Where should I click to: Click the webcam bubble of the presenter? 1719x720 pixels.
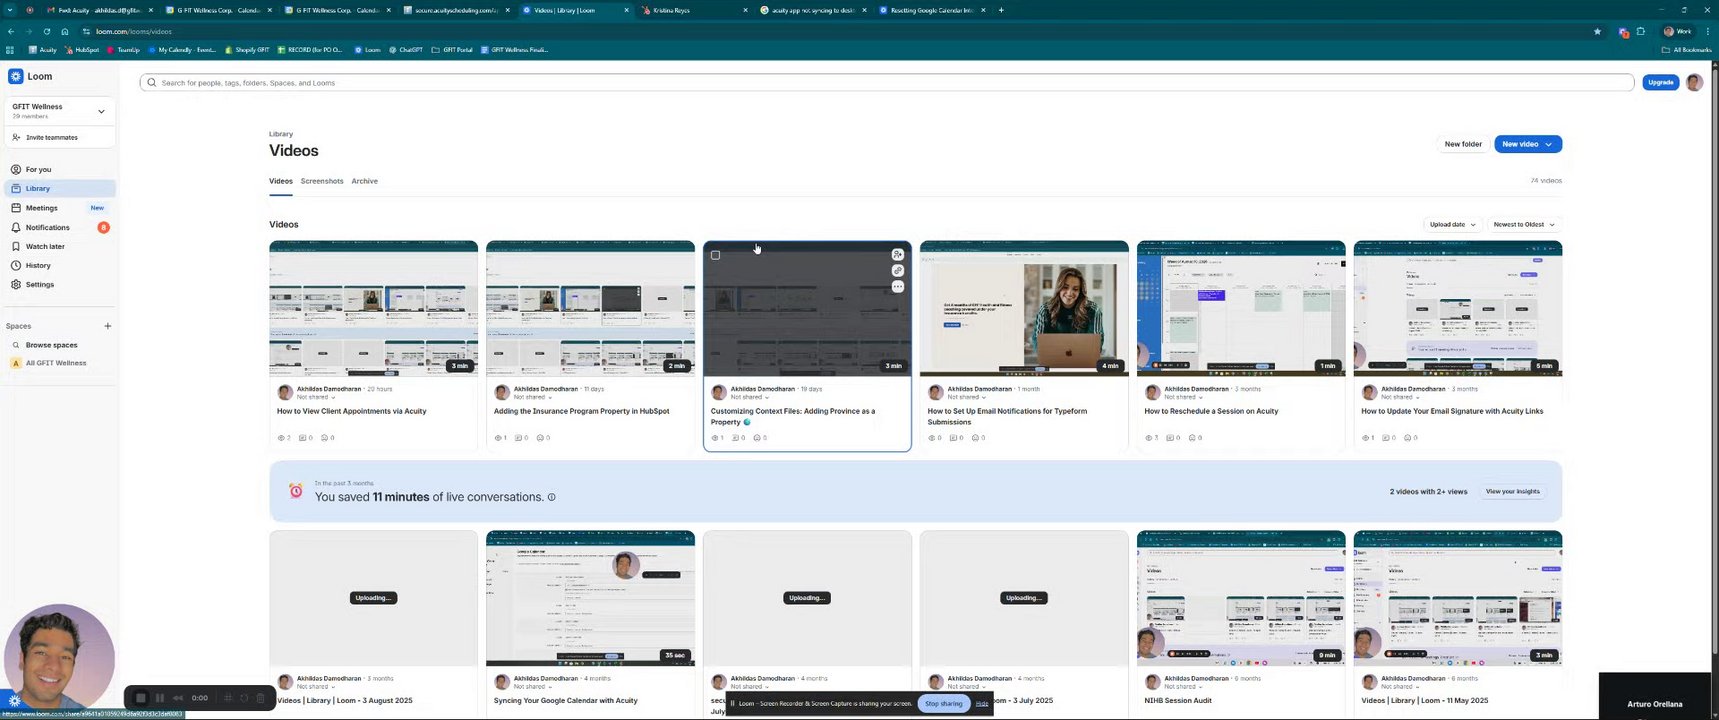[x=58, y=660]
